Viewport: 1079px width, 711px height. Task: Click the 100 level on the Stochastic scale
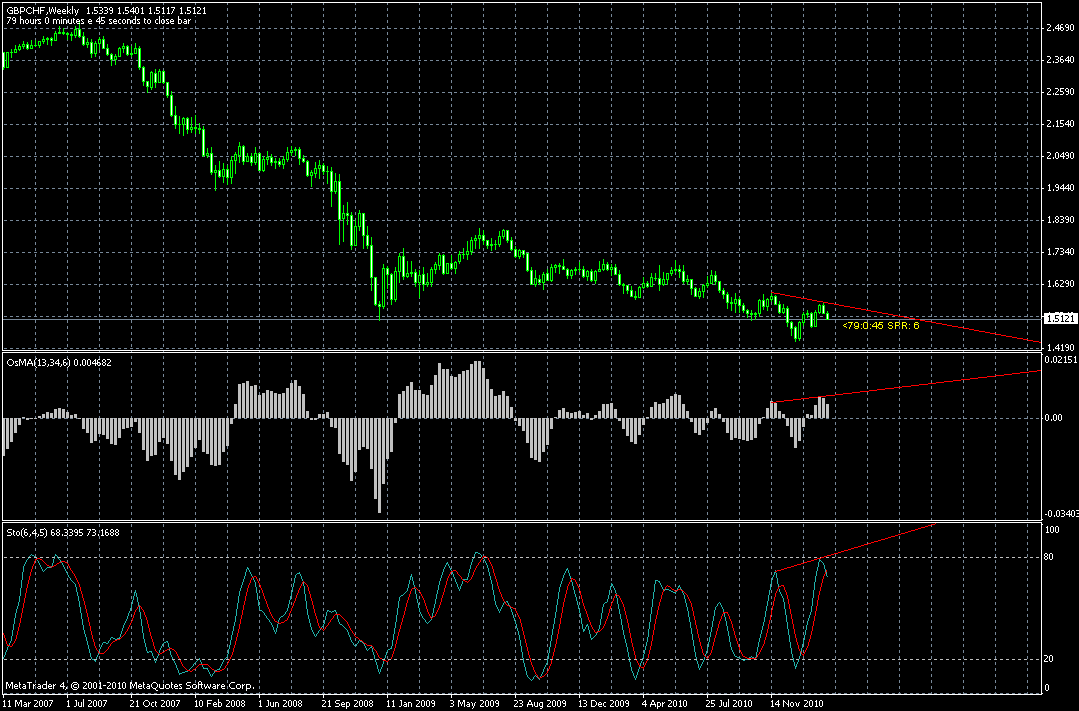(x=1052, y=530)
